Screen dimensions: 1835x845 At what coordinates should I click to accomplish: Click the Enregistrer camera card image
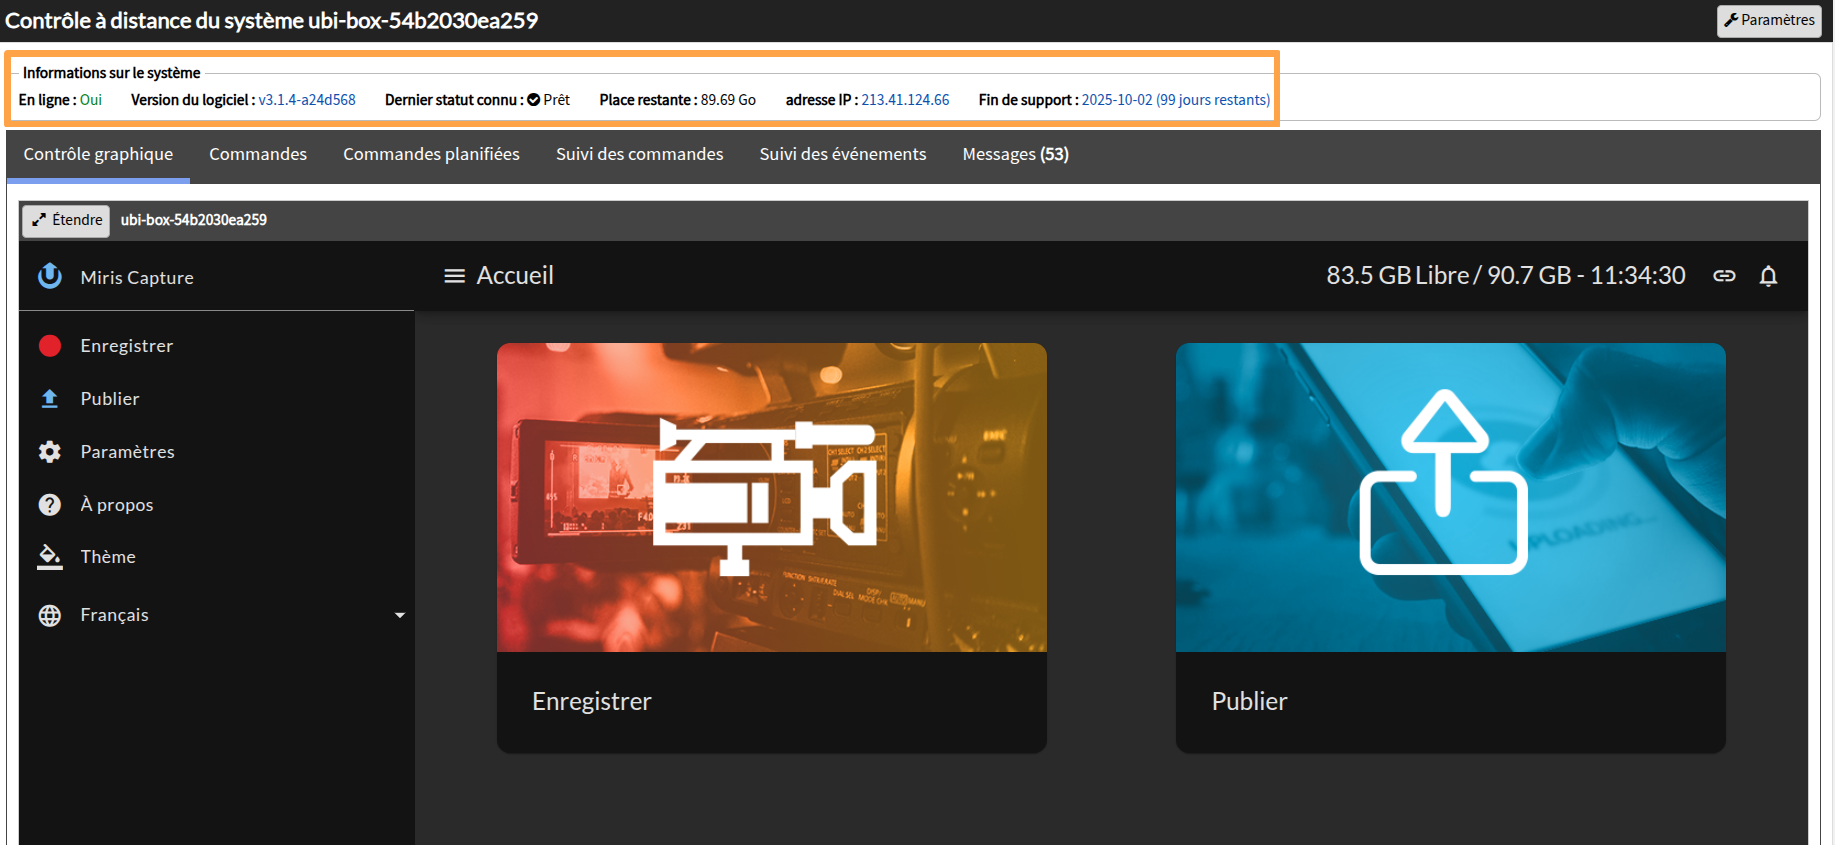pyautogui.click(x=772, y=497)
